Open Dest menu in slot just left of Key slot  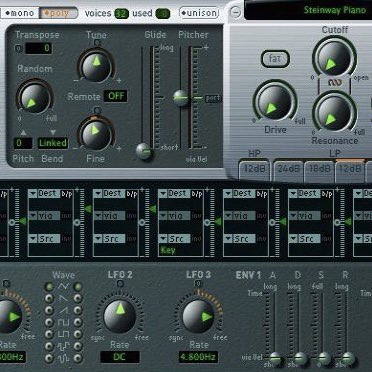(x=110, y=194)
